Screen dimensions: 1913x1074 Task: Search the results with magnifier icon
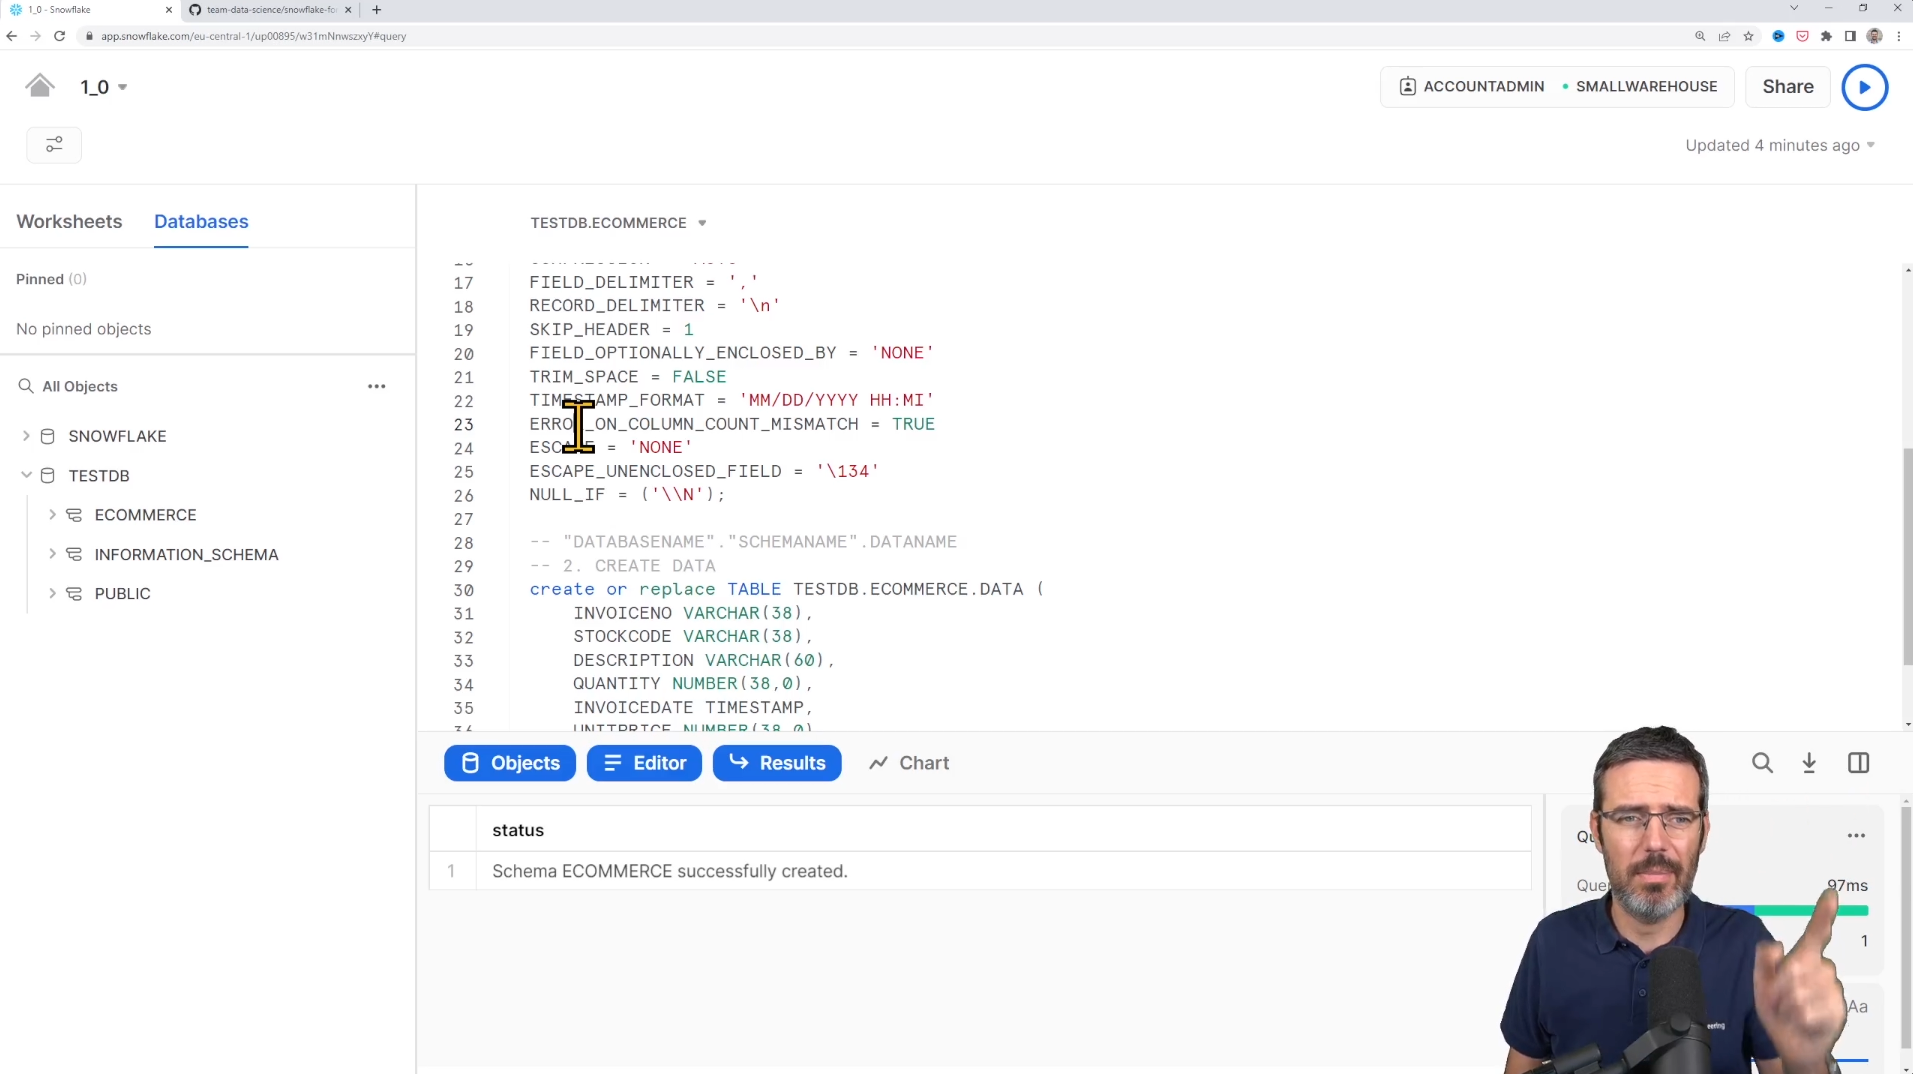[1762, 763]
